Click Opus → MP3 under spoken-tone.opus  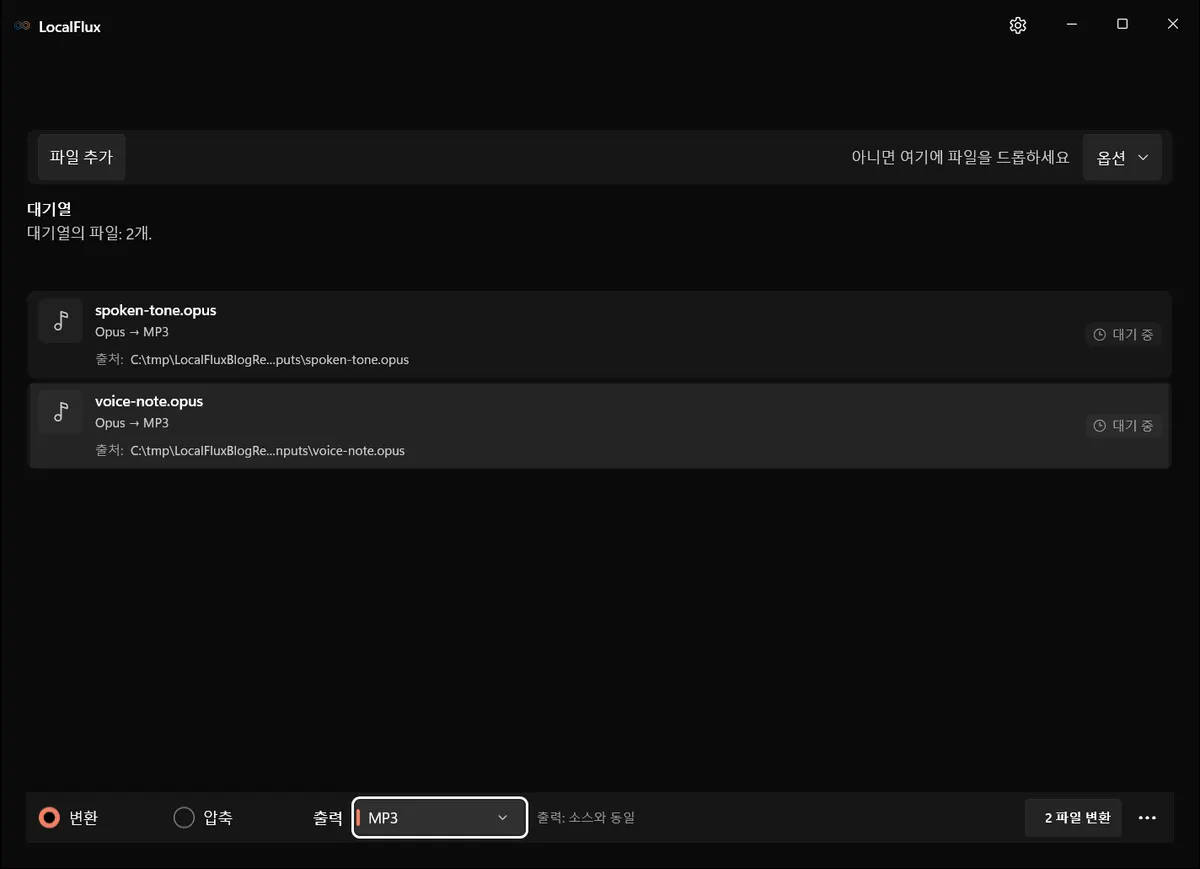click(132, 332)
